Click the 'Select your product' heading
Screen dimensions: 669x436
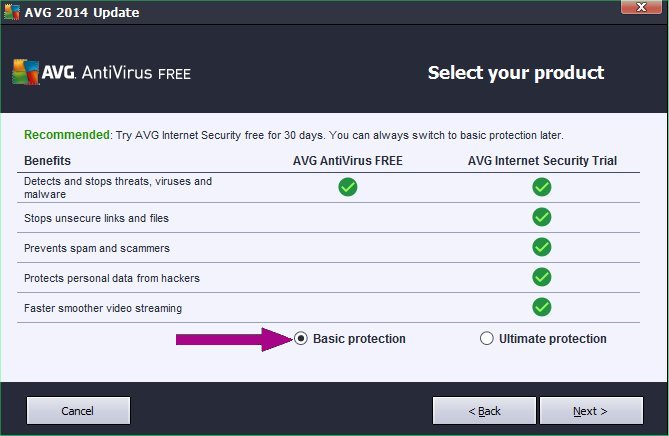[x=516, y=73]
